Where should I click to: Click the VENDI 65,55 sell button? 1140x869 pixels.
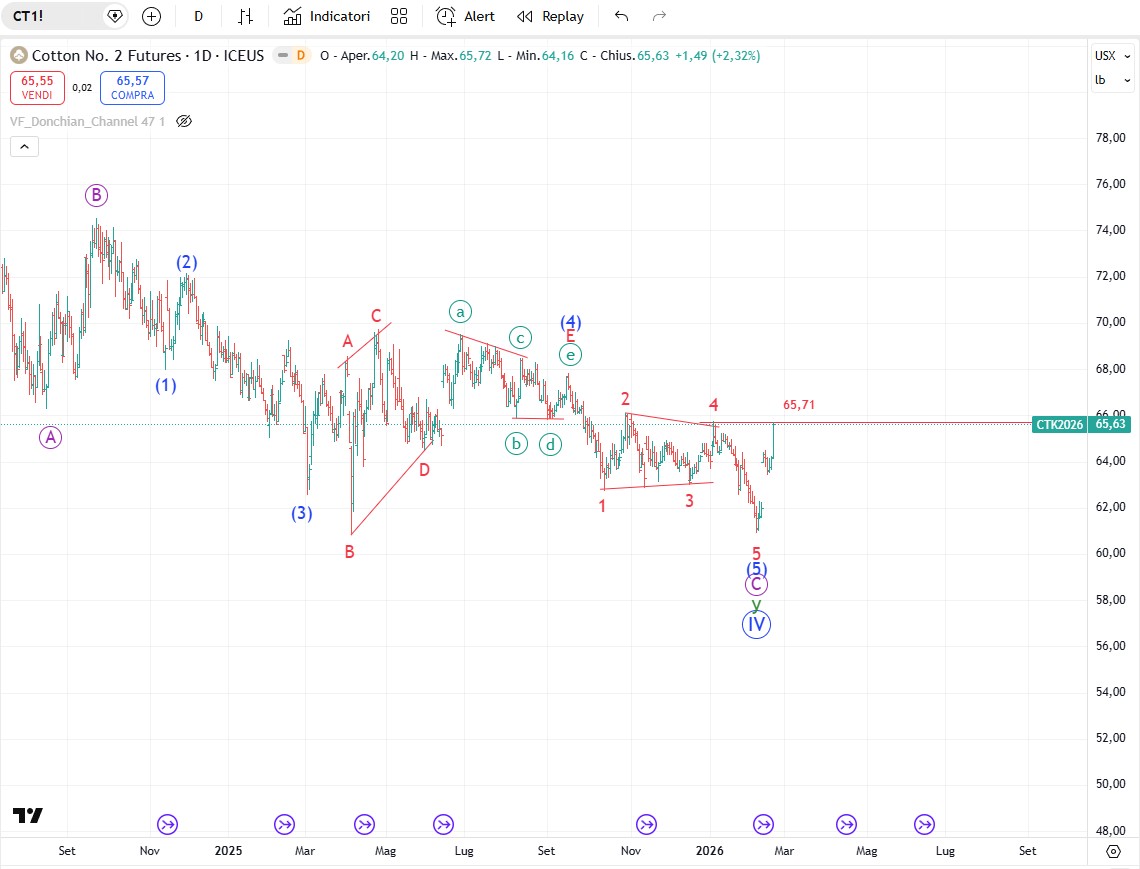tap(38, 88)
